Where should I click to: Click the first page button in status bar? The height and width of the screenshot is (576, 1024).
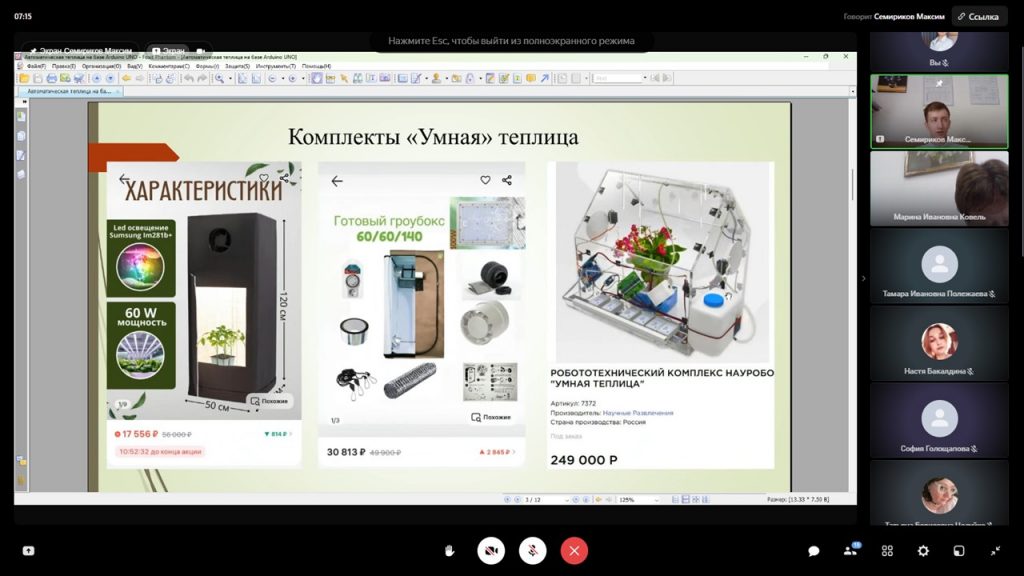[x=507, y=500]
